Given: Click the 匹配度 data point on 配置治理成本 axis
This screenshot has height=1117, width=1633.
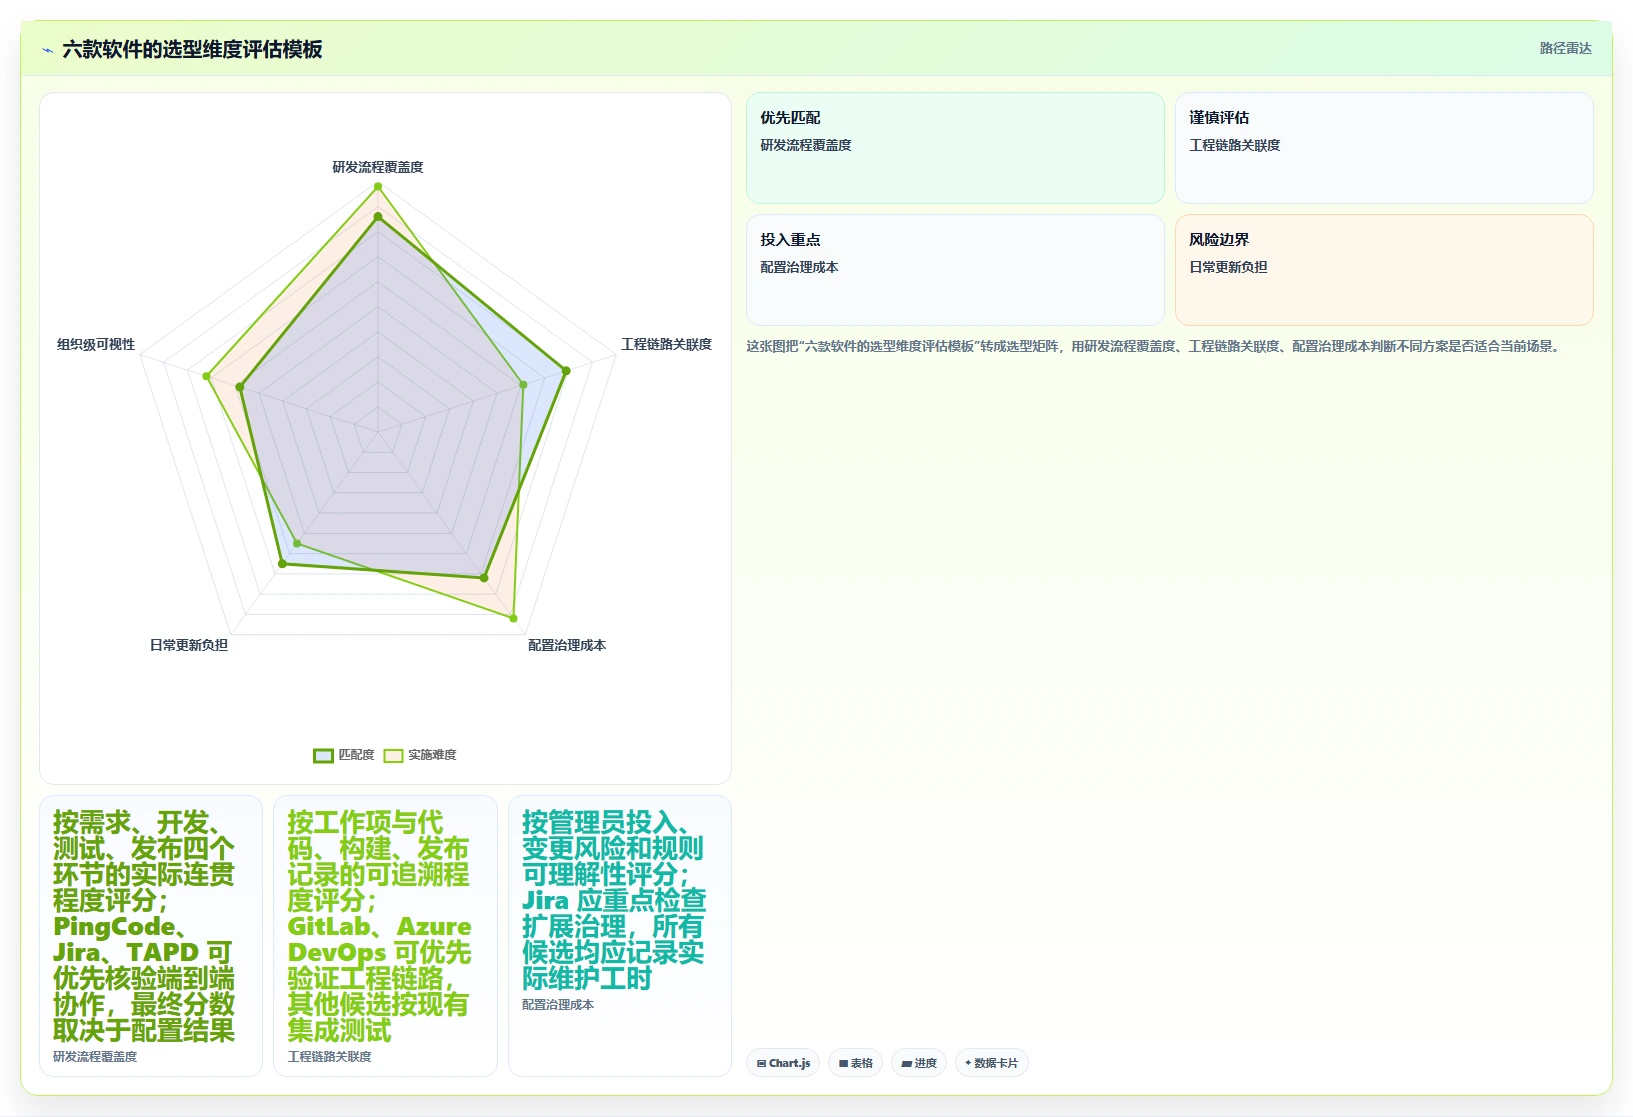Looking at the screenshot, I should click(x=484, y=578).
